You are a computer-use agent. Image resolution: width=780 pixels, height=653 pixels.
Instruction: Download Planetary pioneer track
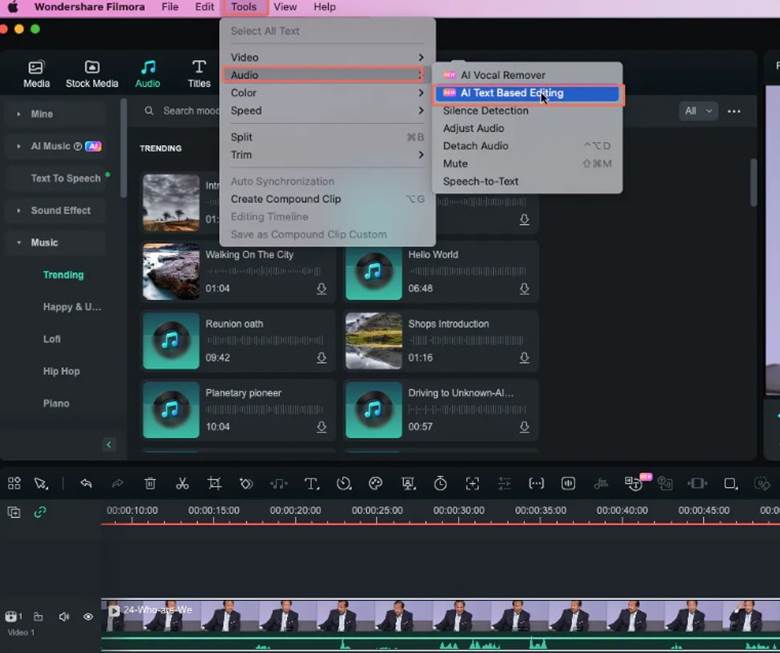click(321, 427)
